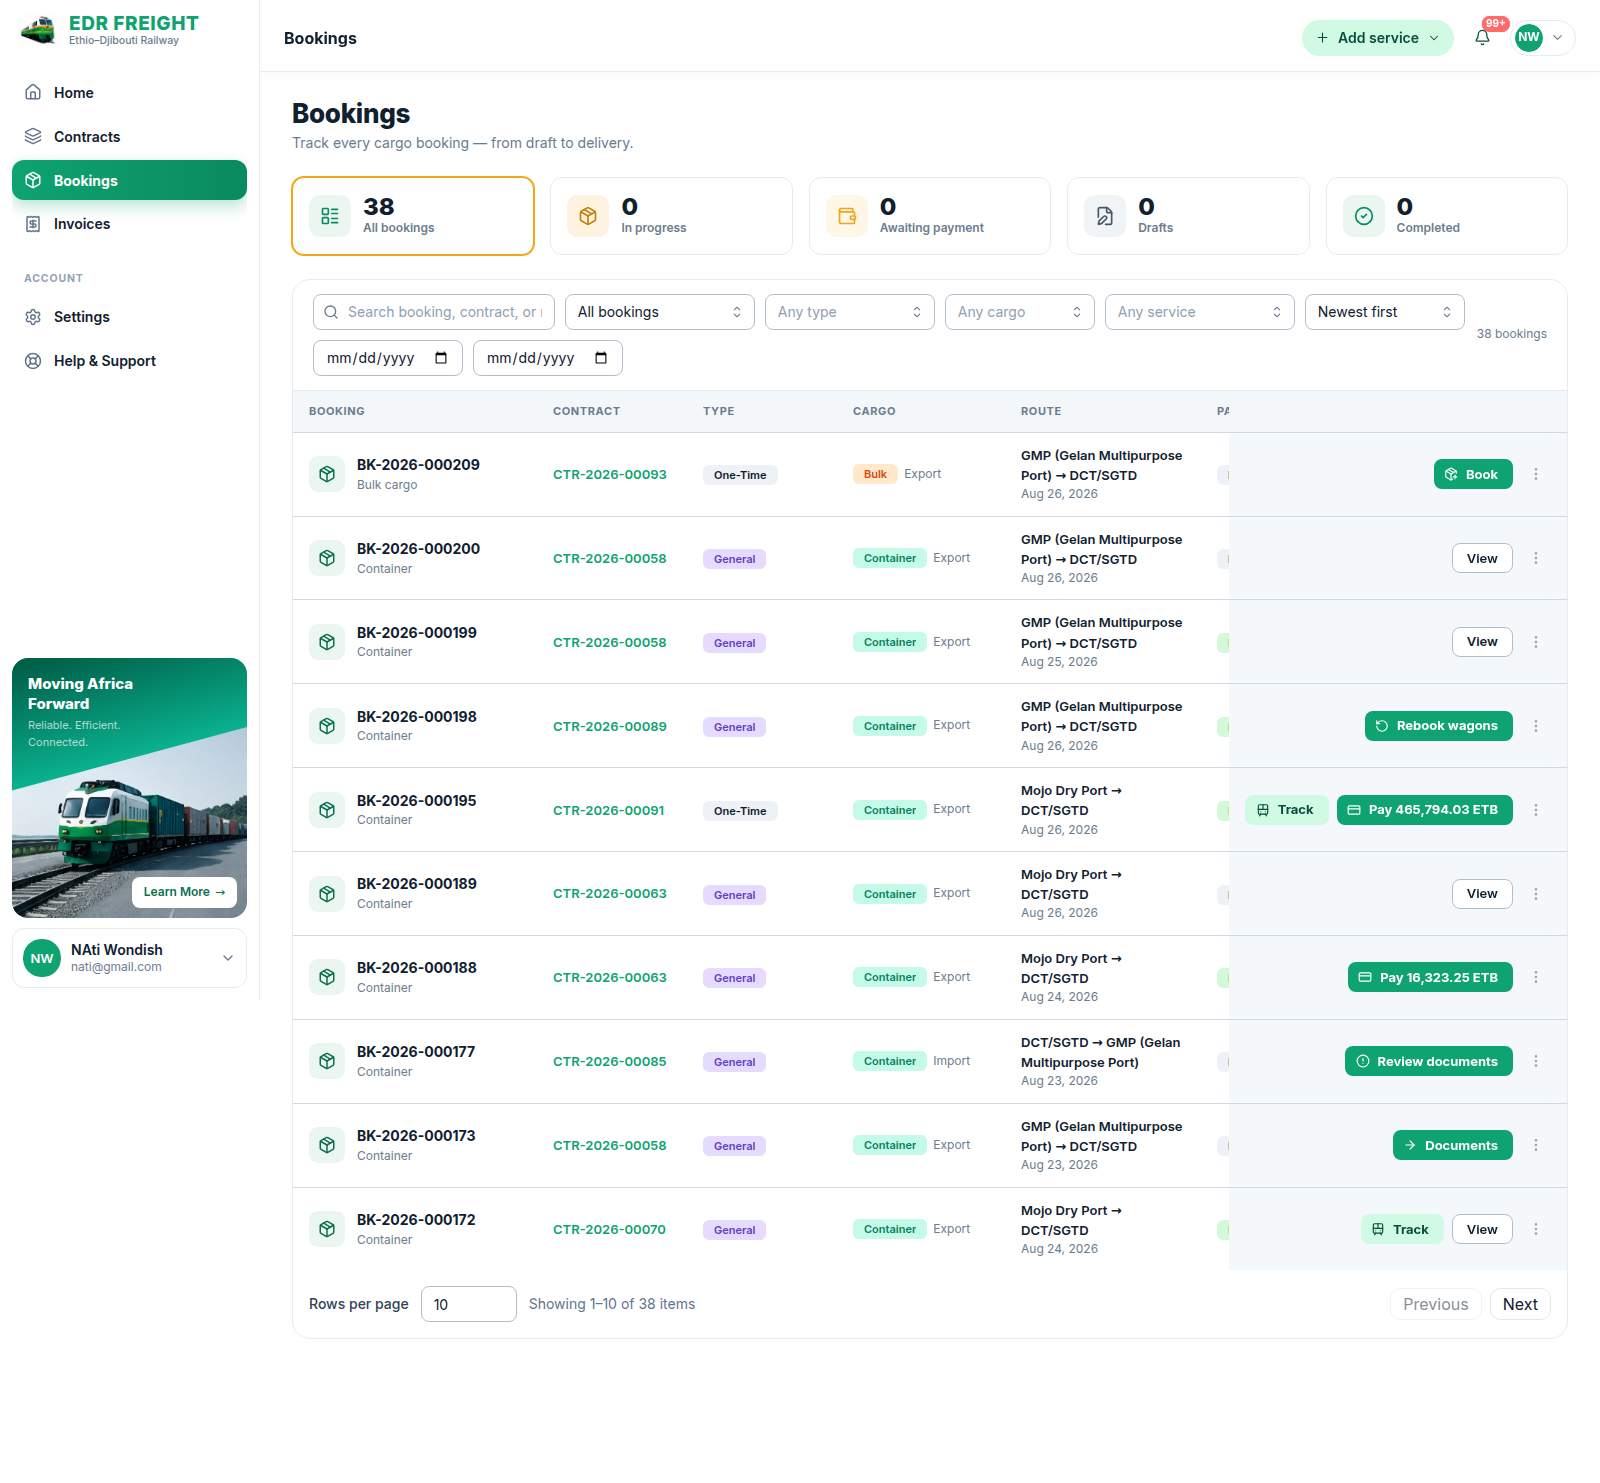Go to Next page
This screenshot has height=1483, width=1600.
pos(1520,1304)
